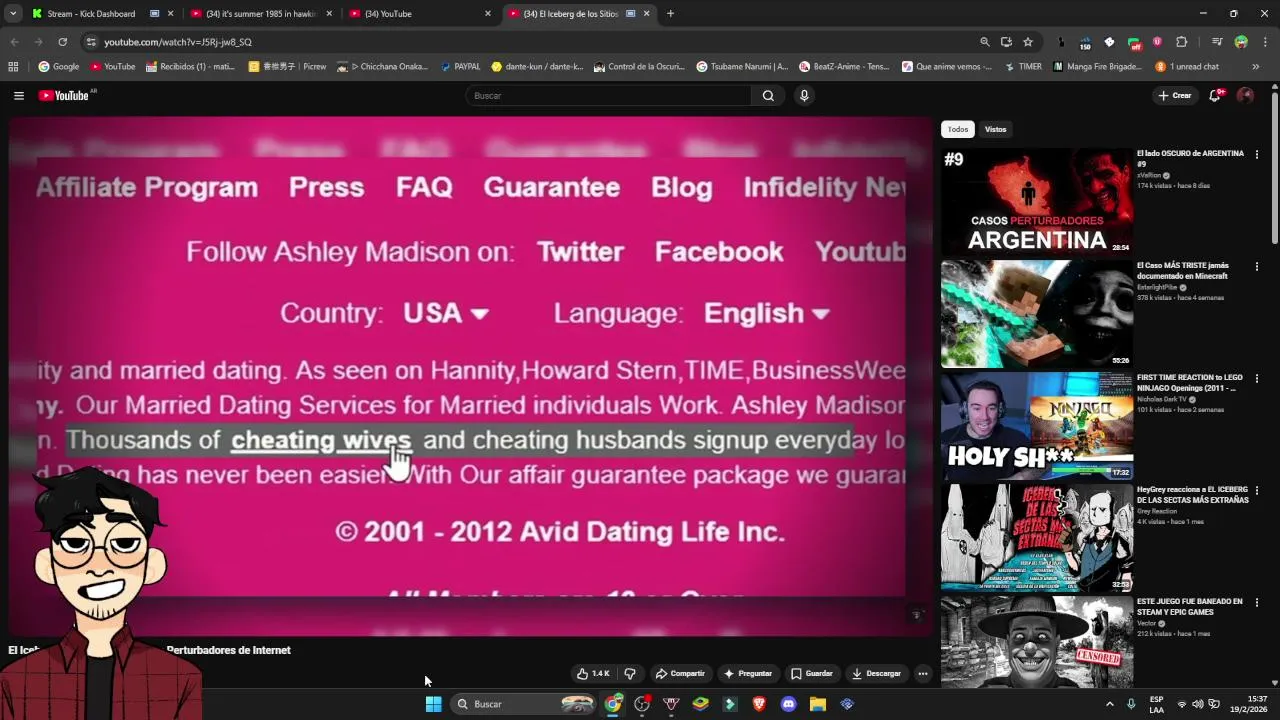
Task: Open Windows Start menu
Action: [x=434, y=704]
